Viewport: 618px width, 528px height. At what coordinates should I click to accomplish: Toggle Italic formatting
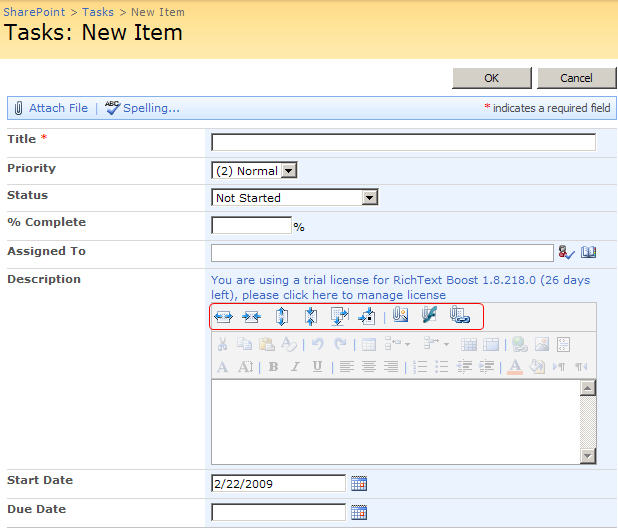[295, 367]
